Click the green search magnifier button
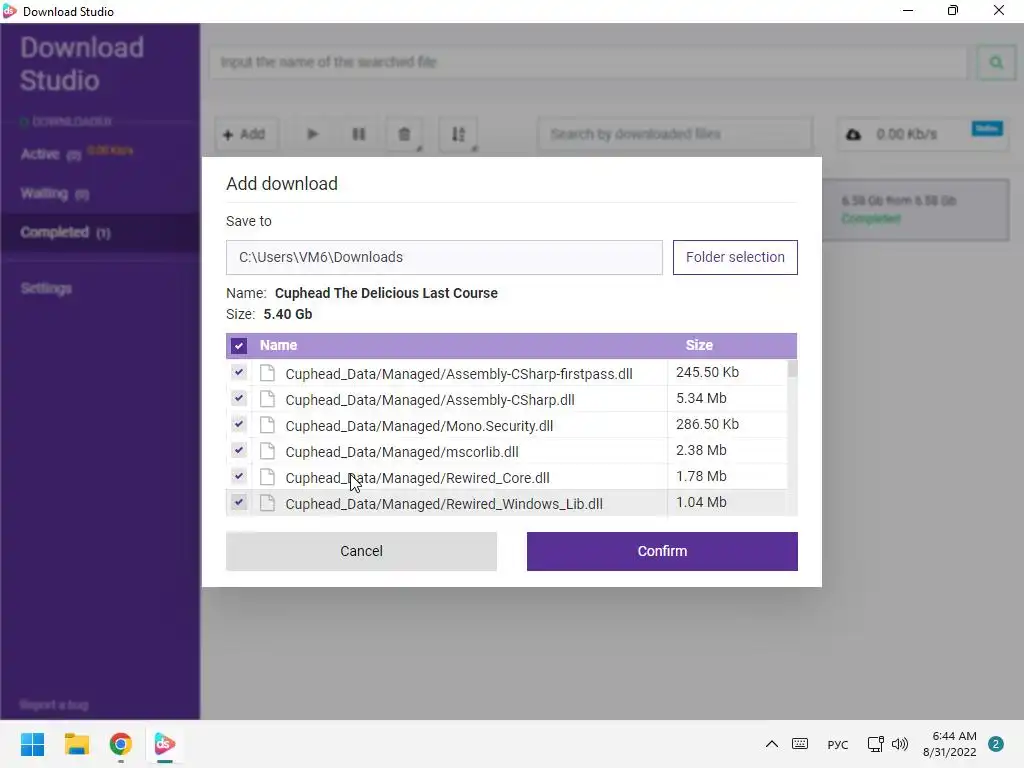The width and height of the screenshot is (1024, 768). (996, 62)
